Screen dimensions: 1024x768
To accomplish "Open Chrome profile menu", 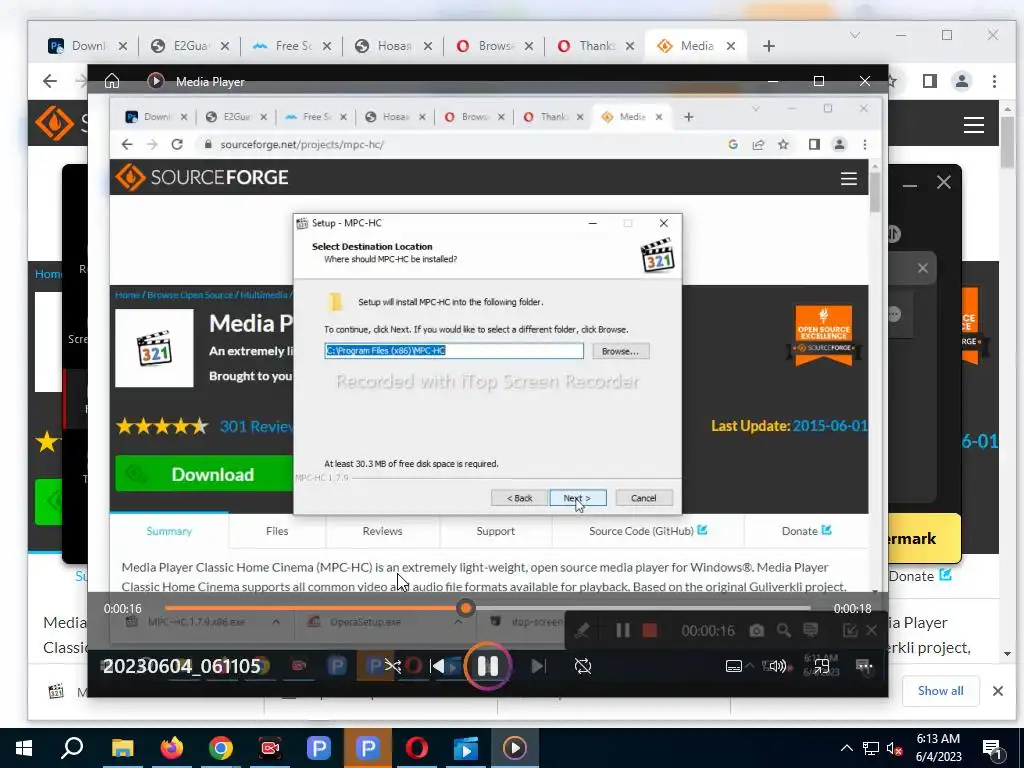I will tap(961, 81).
